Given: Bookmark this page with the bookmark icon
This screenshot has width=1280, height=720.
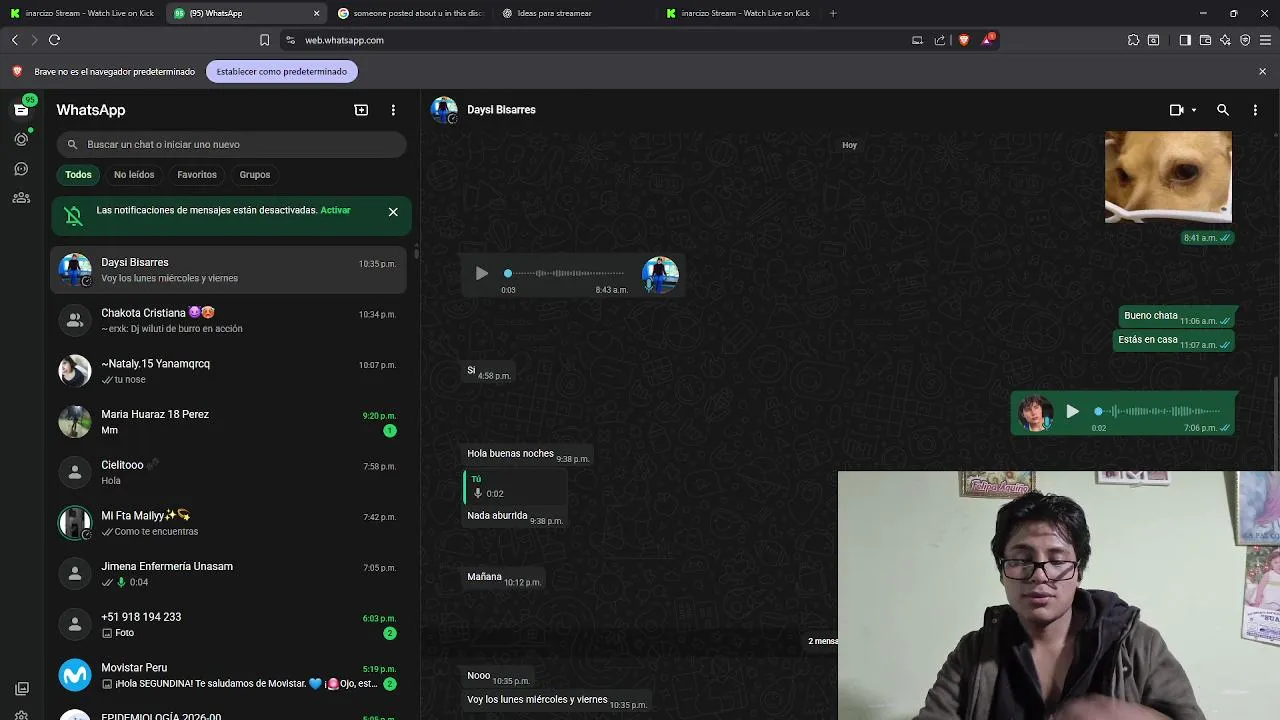Looking at the screenshot, I should coord(264,40).
